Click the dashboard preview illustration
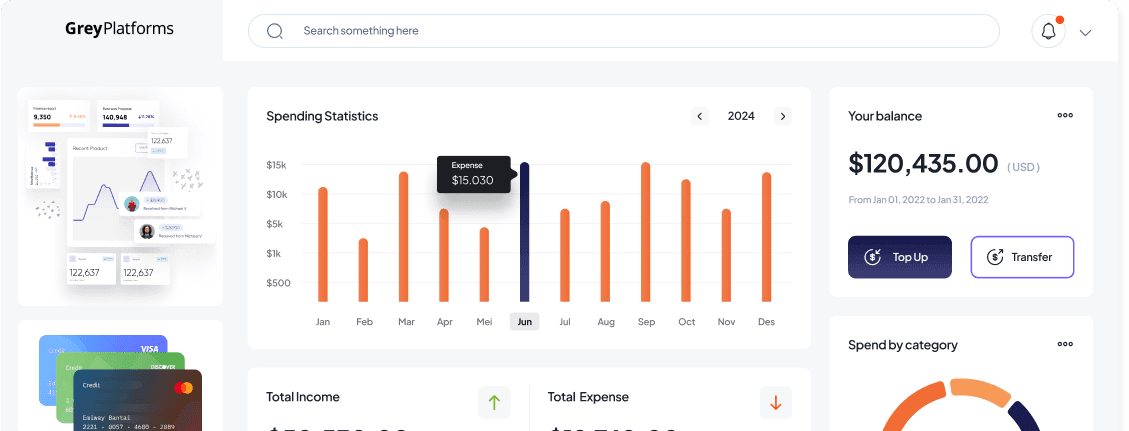1129x431 pixels. point(120,196)
